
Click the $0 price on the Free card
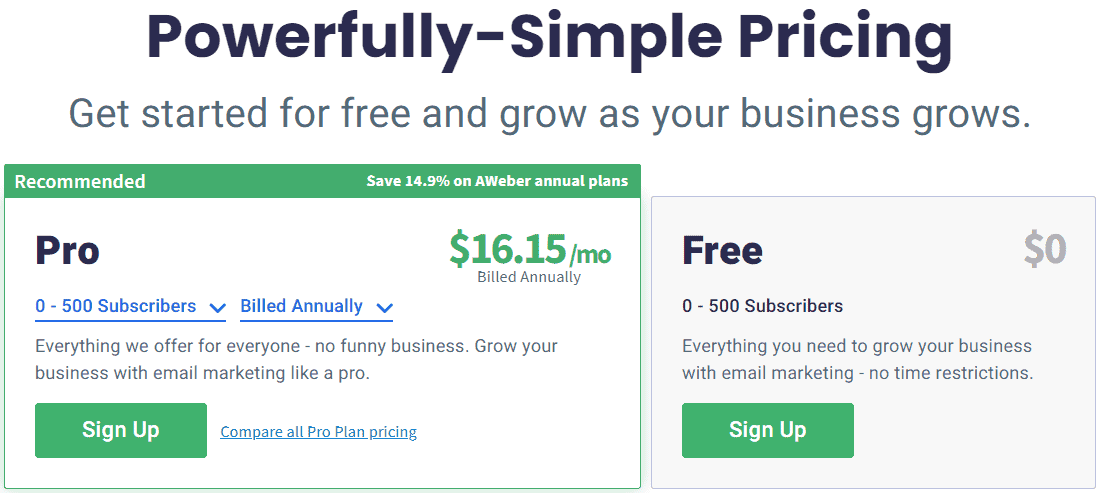coord(1045,249)
